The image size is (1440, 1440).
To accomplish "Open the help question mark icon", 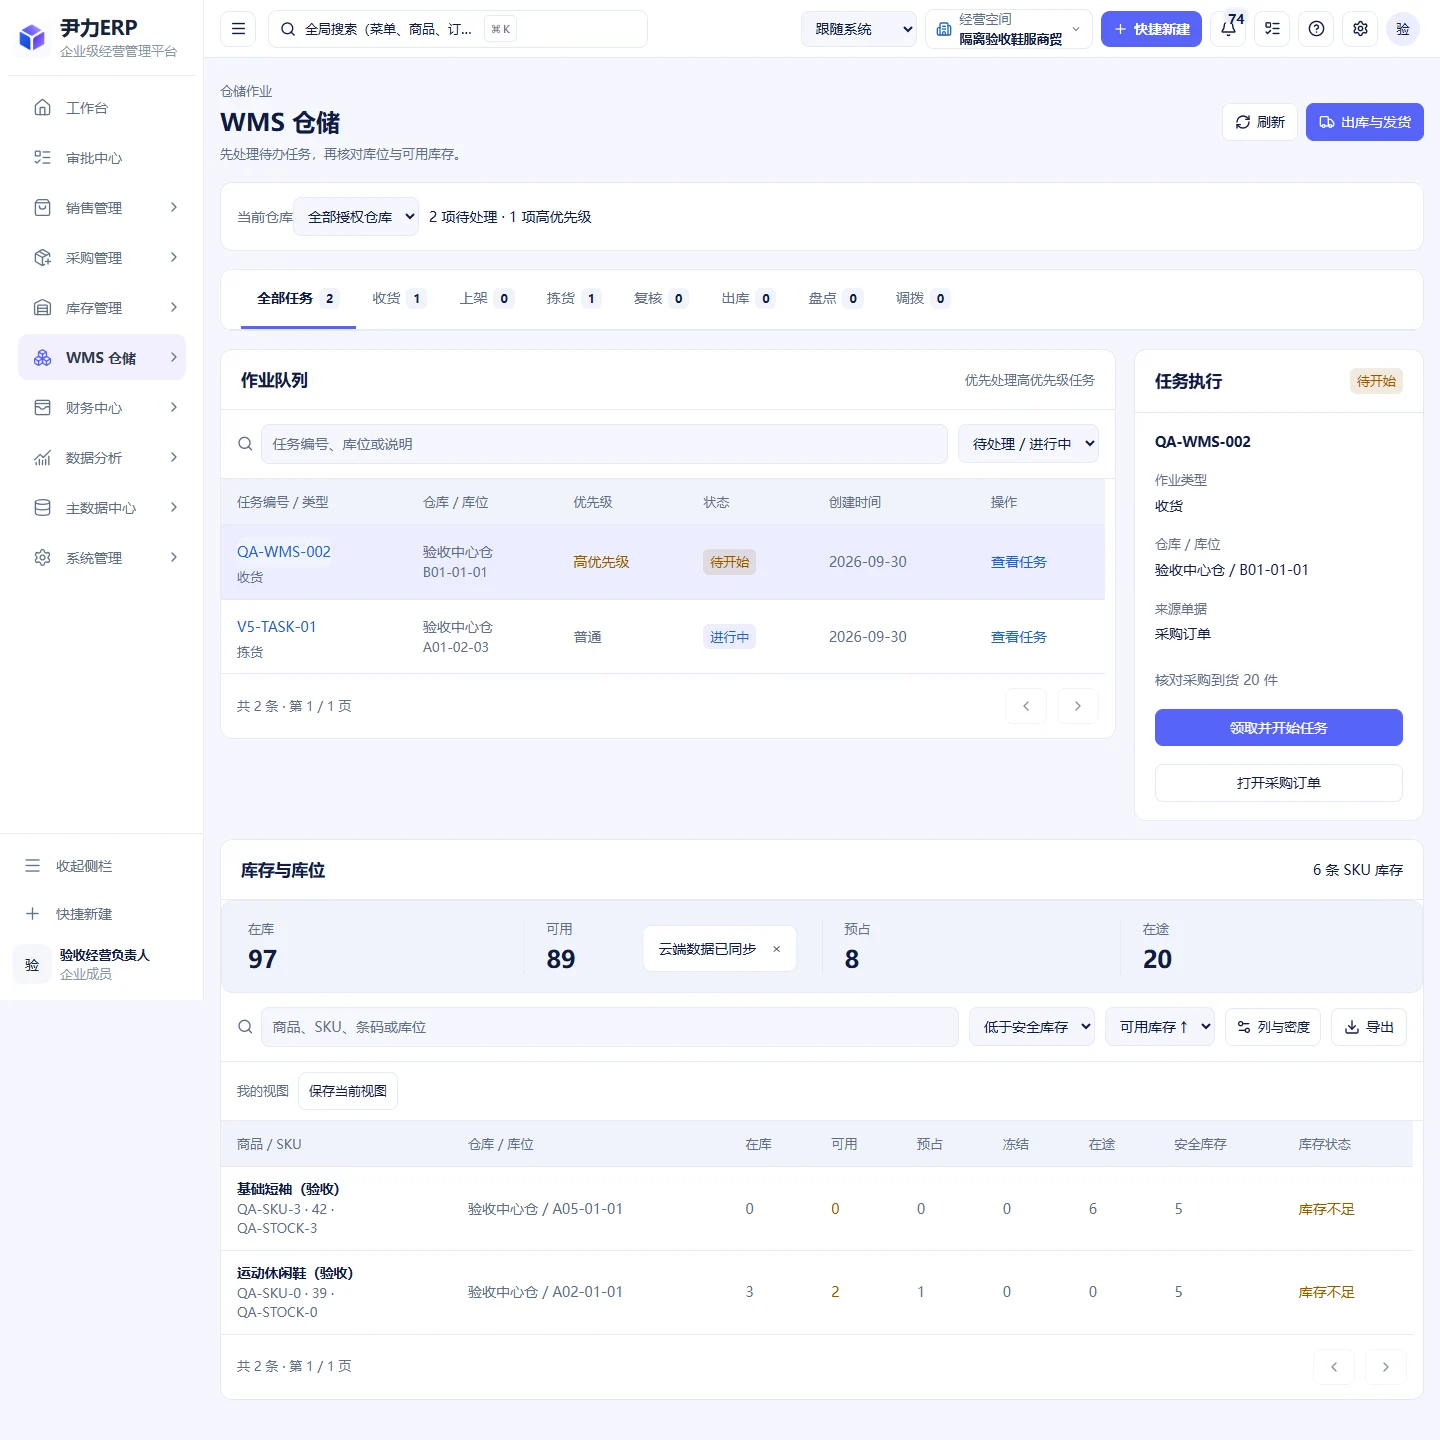I will [1316, 29].
